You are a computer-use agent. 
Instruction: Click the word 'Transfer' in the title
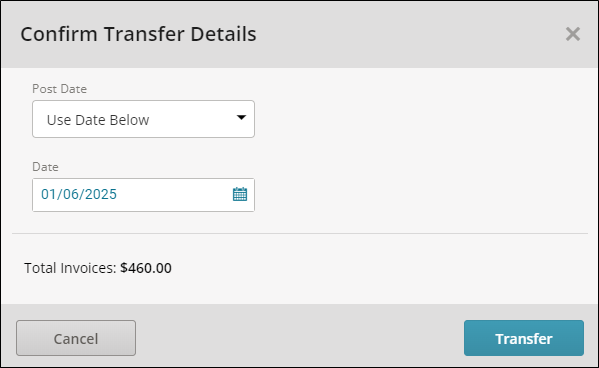click(x=144, y=34)
